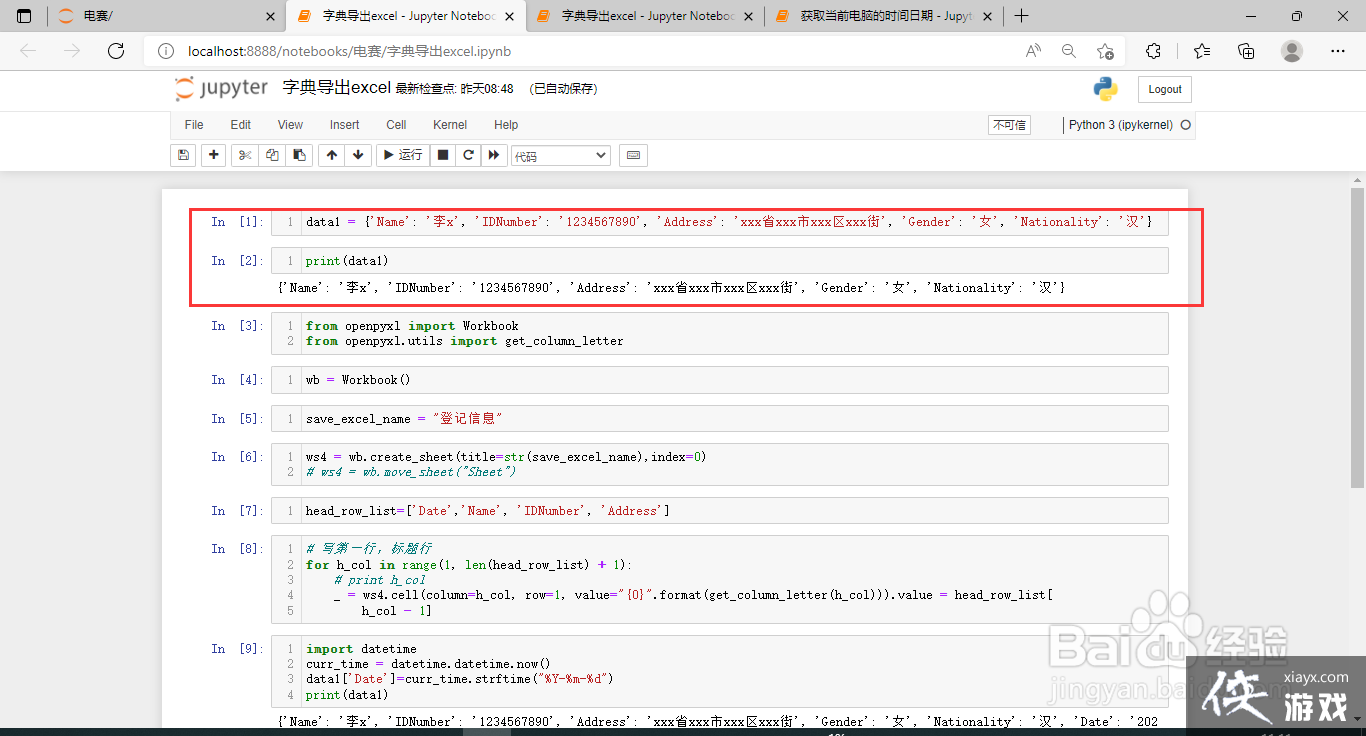This screenshot has height=736, width=1366.
Task: Copy the selected cells
Action: pyautogui.click(x=271, y=155)
